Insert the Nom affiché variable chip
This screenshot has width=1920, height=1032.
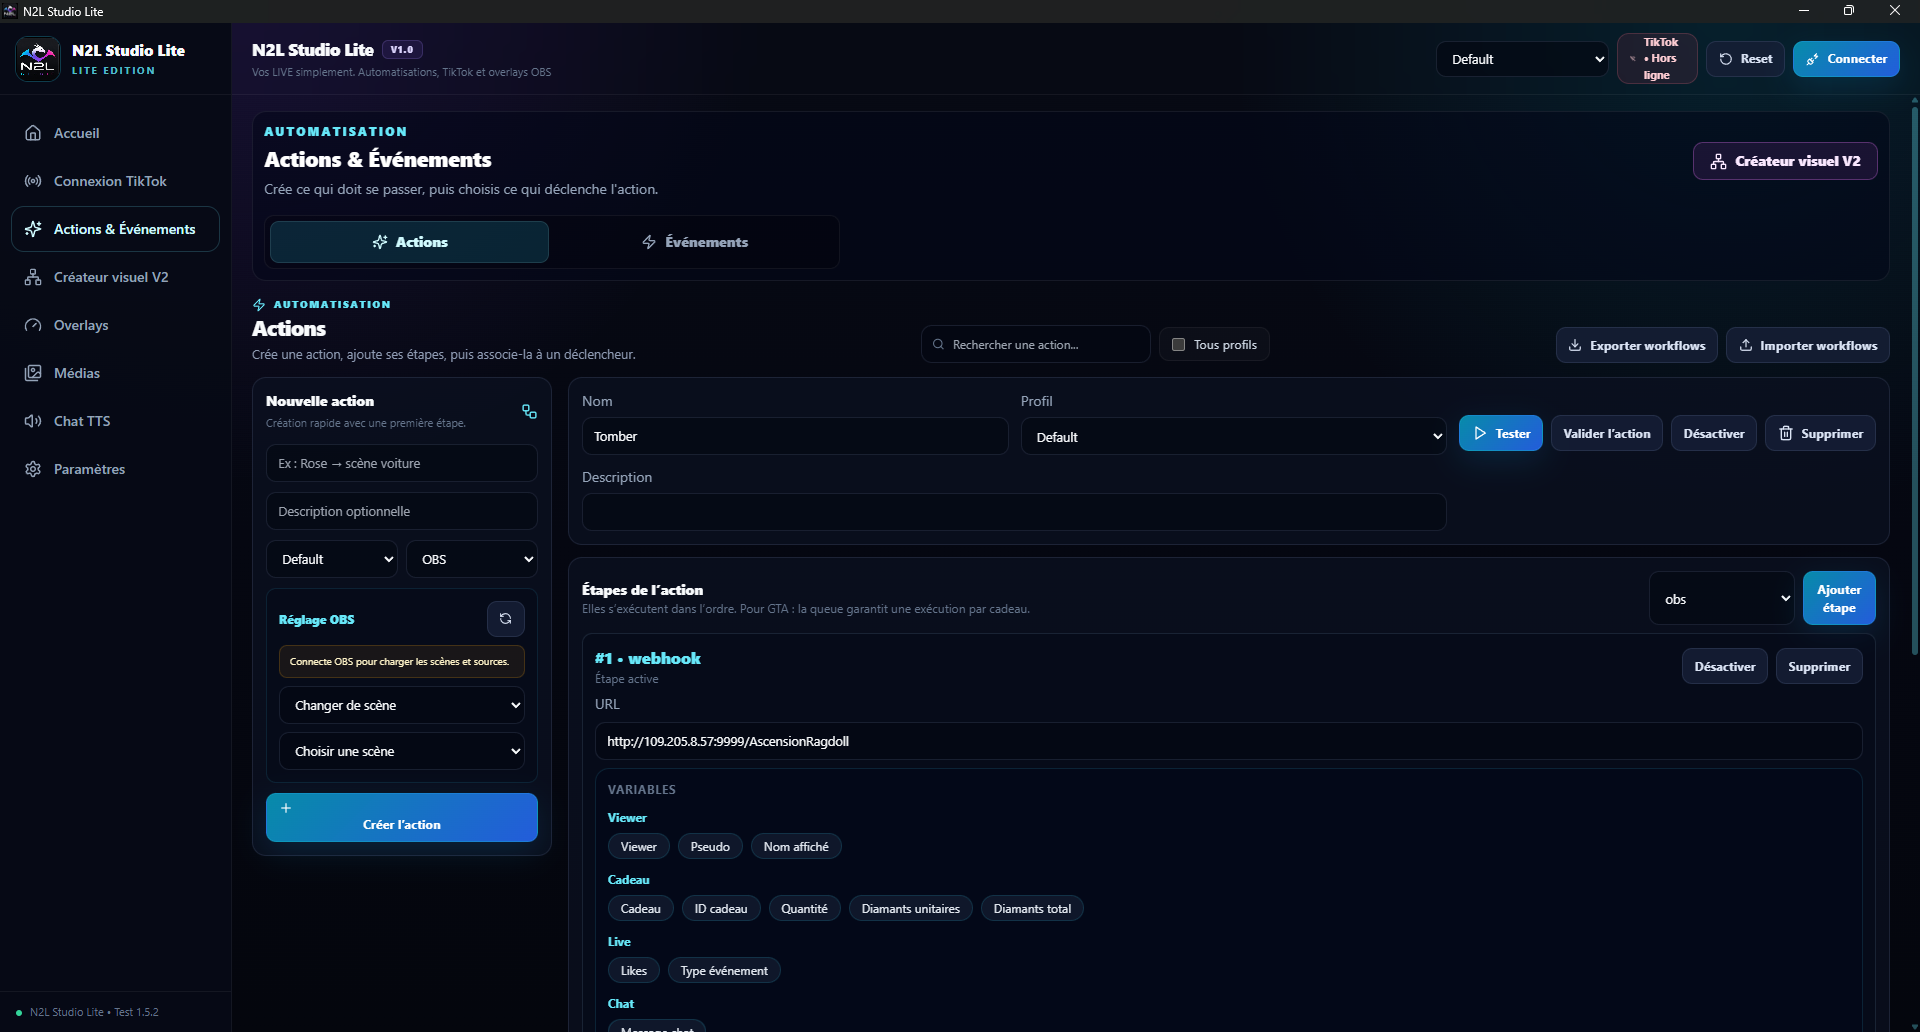(x=796, y=847)
